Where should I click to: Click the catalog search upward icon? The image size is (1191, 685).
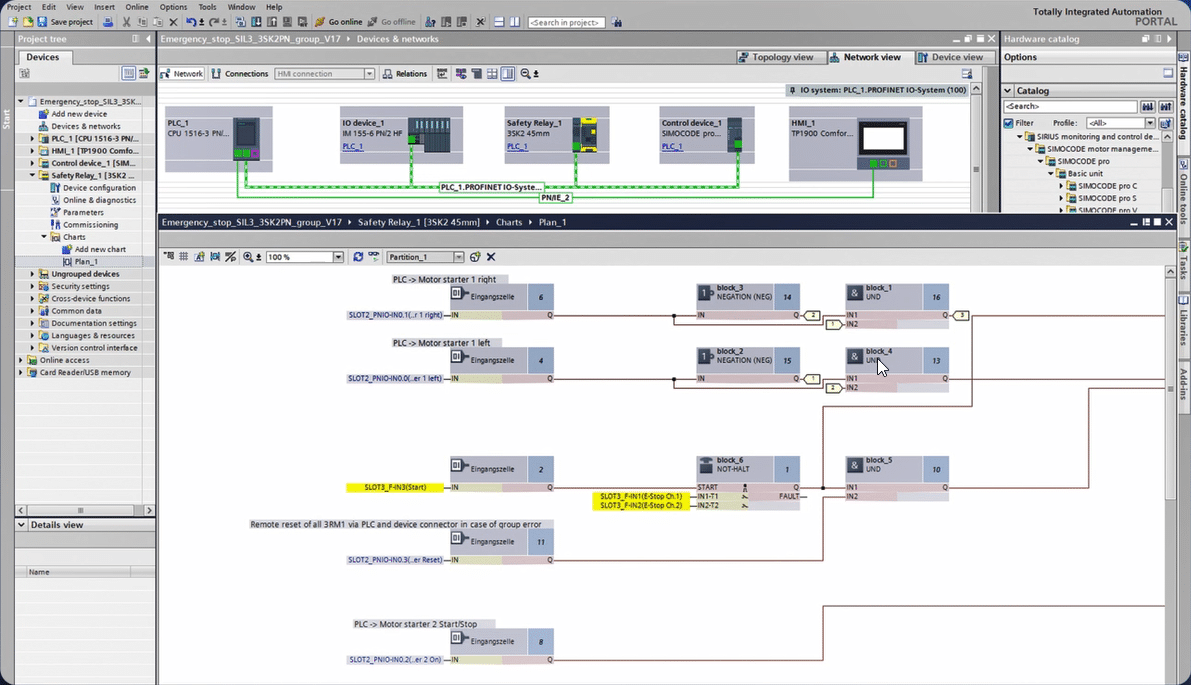tap(1165, 106)
